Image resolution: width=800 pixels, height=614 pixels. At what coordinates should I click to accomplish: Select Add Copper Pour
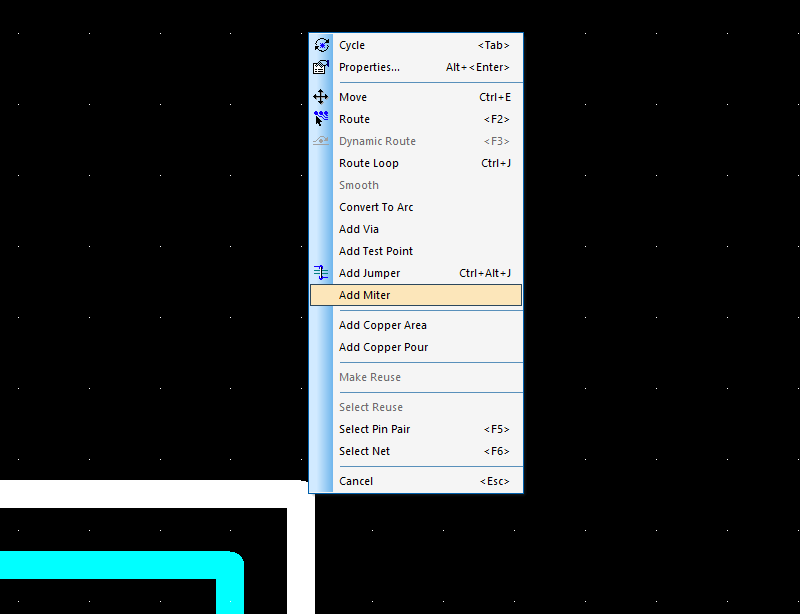(x=383, y=347)
